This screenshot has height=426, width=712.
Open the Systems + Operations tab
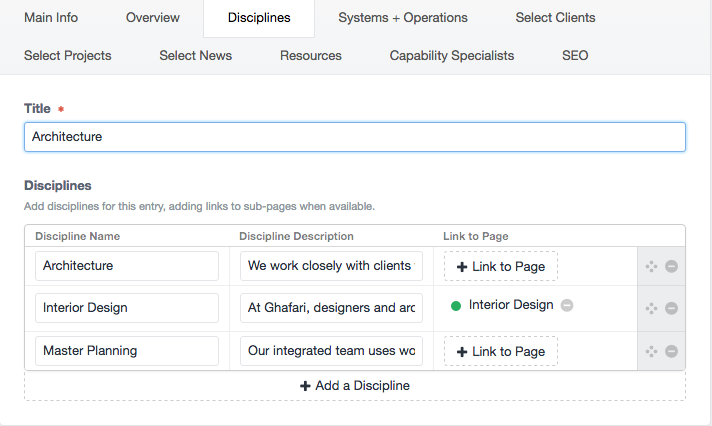403,18
